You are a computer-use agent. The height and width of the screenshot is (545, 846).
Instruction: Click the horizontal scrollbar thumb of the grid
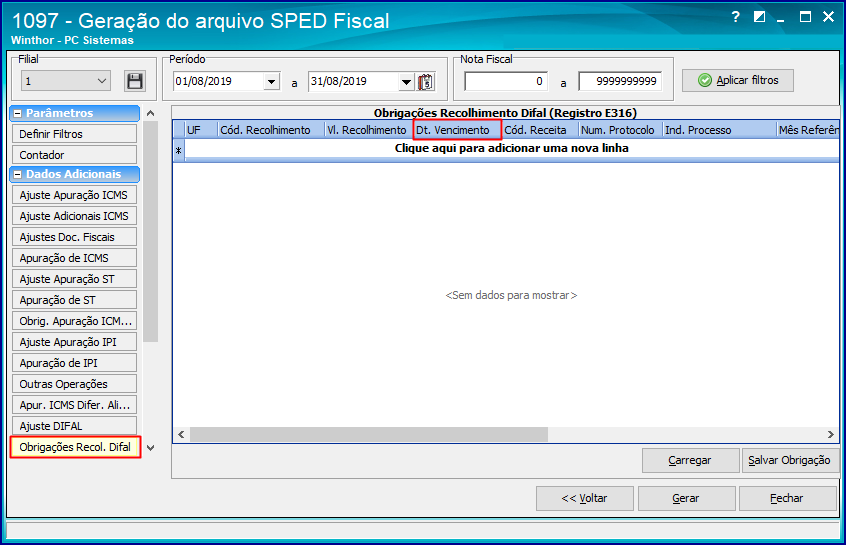[x=369, y=434]
